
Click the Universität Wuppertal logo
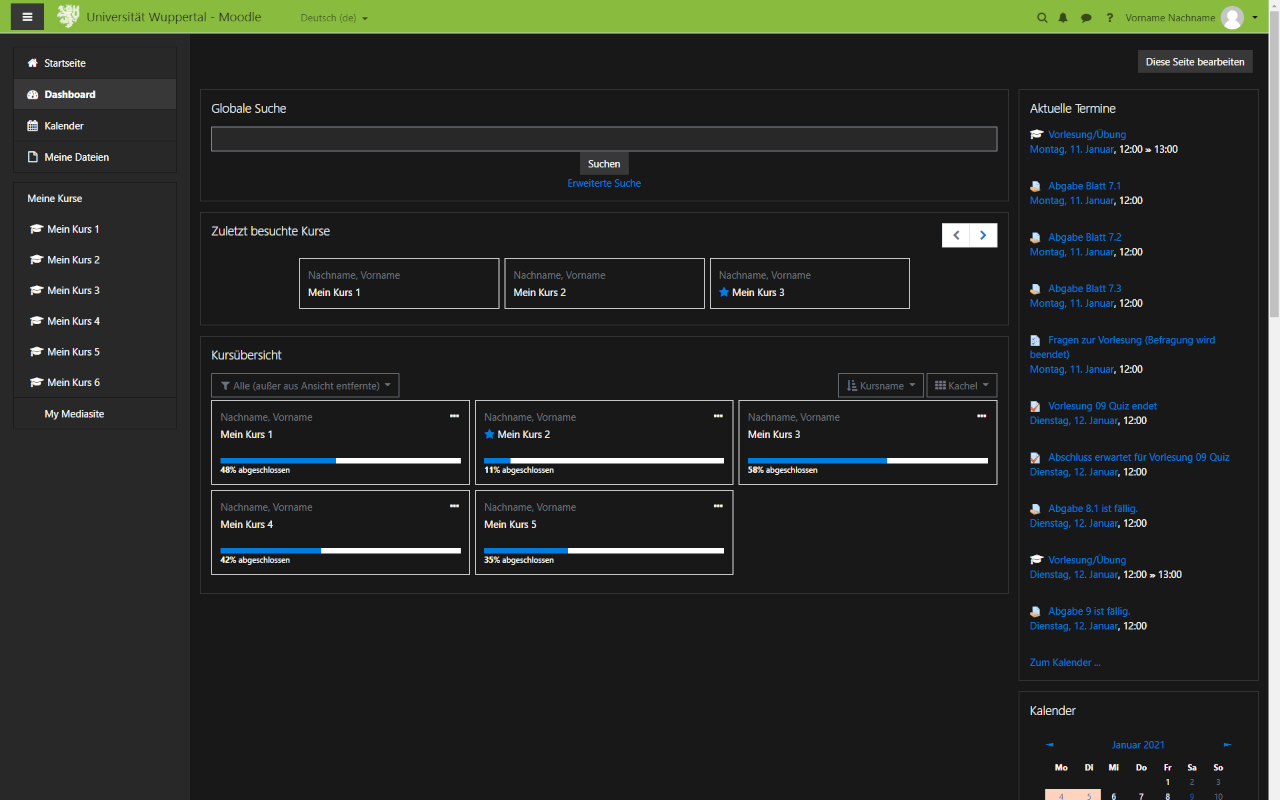[68, 17]
